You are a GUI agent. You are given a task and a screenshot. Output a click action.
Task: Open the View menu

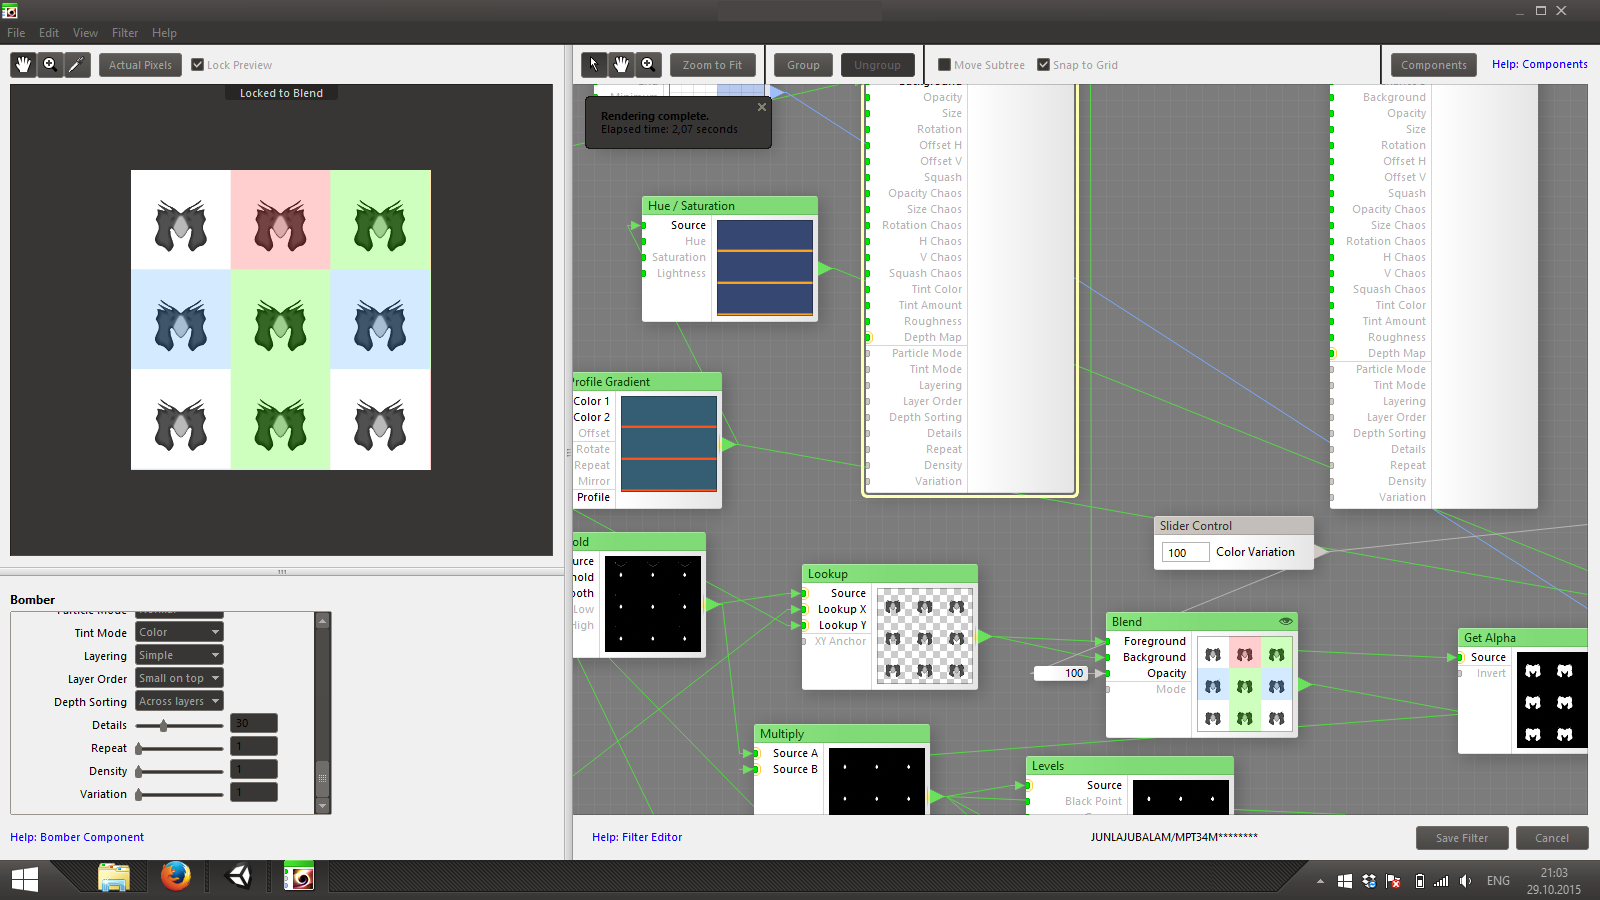[x=85, y=33]
